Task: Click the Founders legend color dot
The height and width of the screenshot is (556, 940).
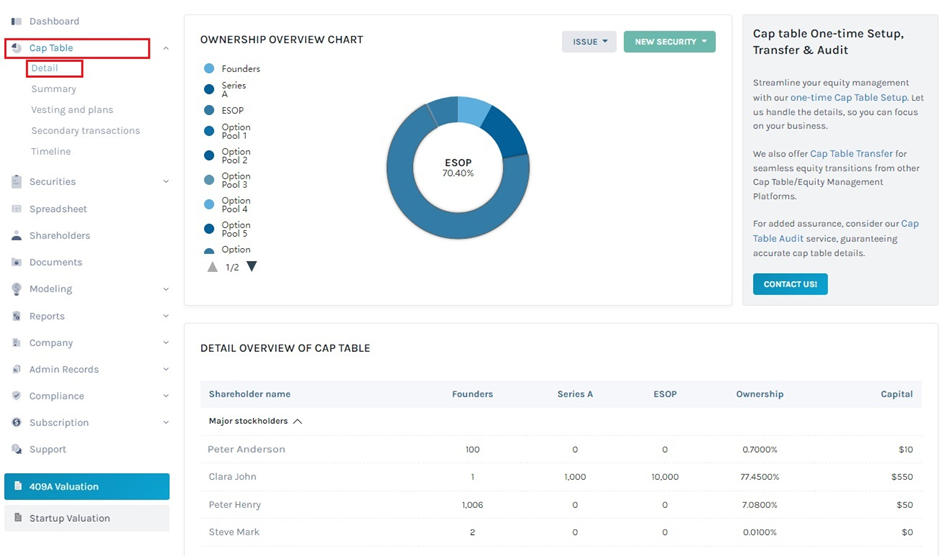Action: point(209,68)
